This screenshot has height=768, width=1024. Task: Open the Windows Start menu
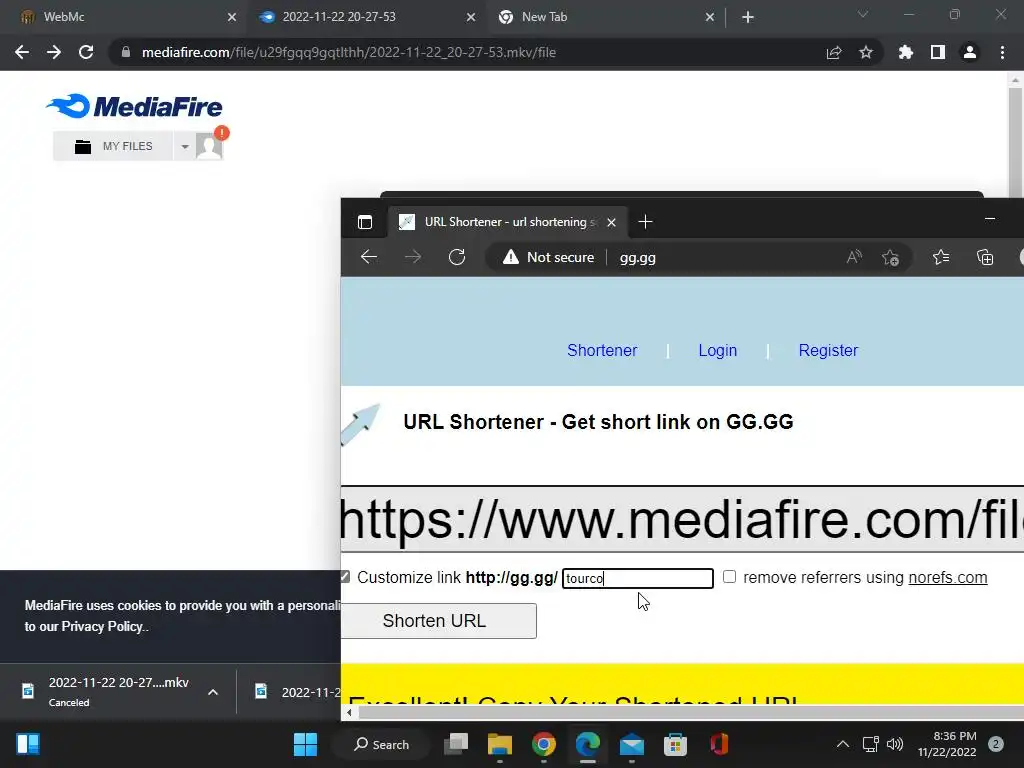coord(305,744)
